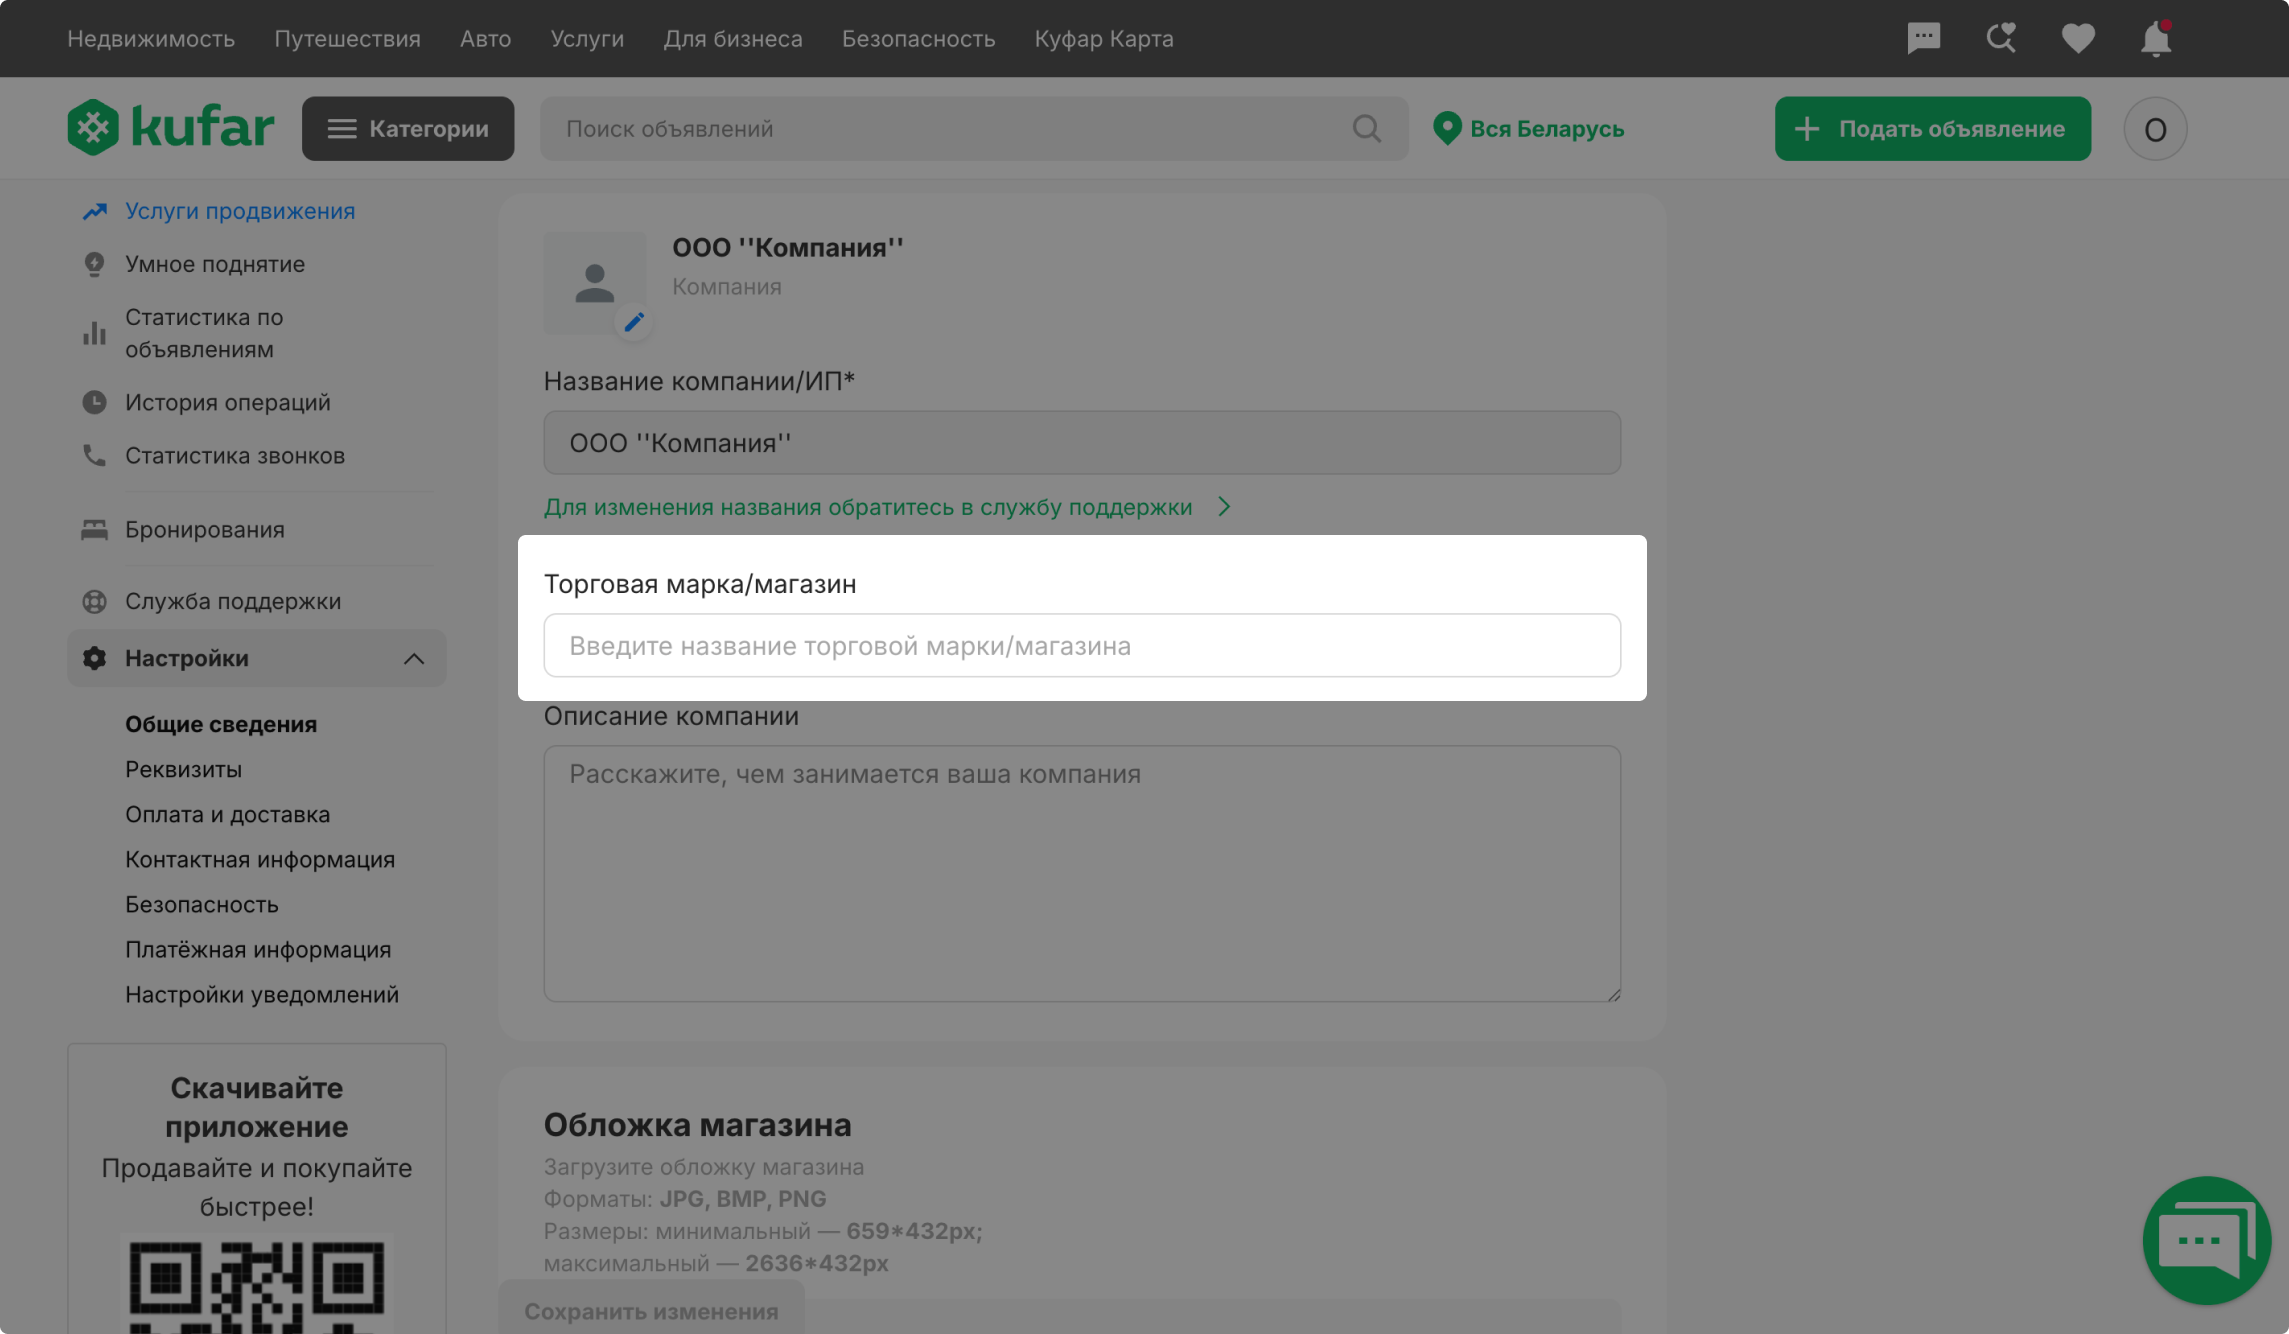
Task: Open the support chat widget bubble
Action: click(2206, 1240)
